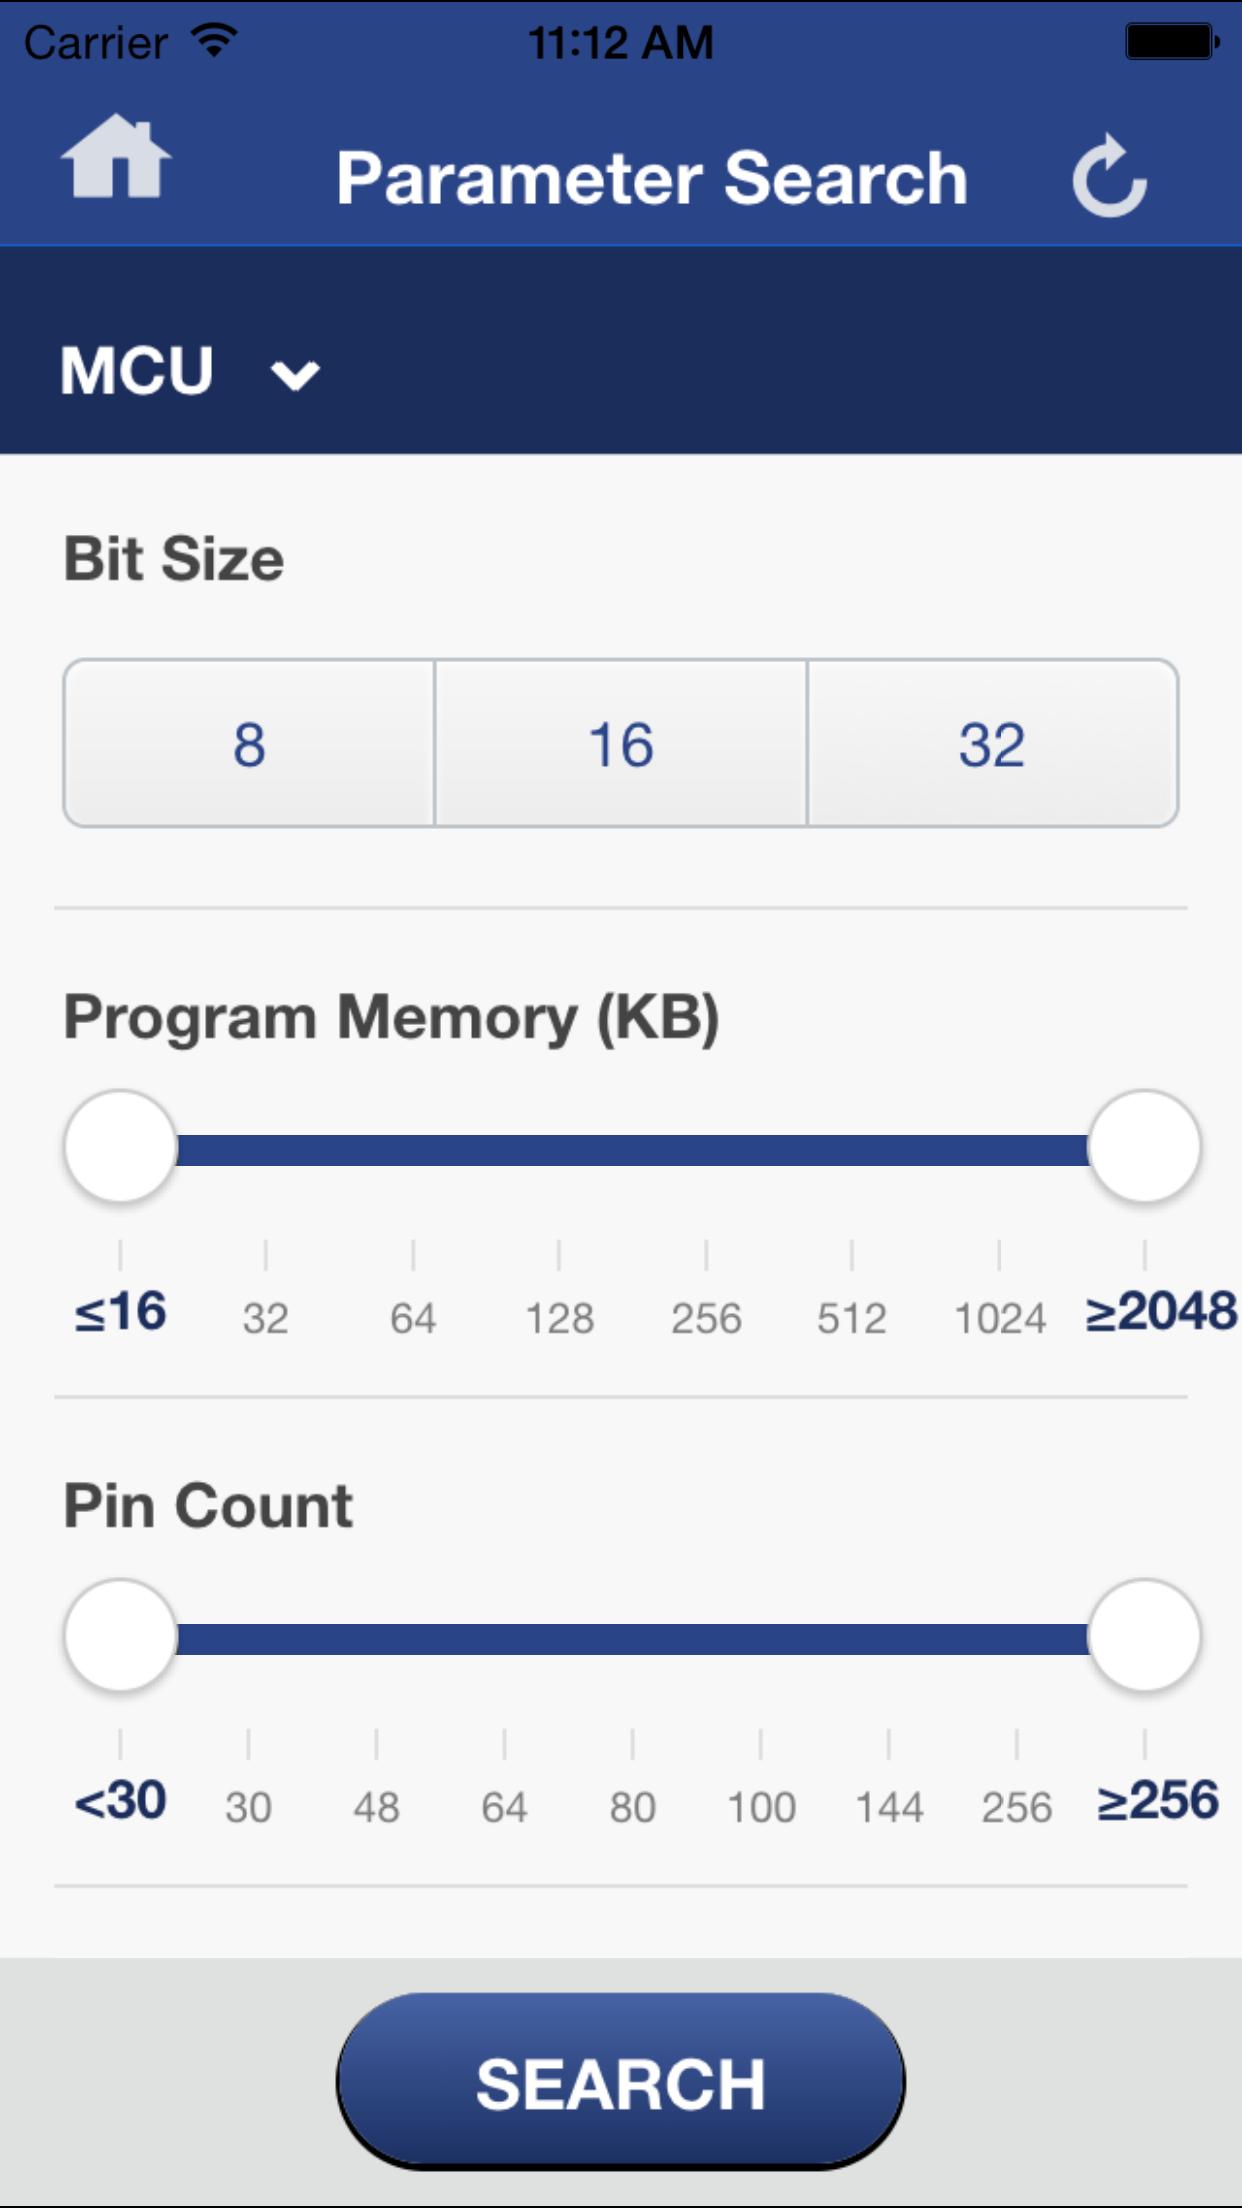Screen dimensions: 1242x2208
Task: Tap the Carrier label in the status bar
Action: (95, 40)
